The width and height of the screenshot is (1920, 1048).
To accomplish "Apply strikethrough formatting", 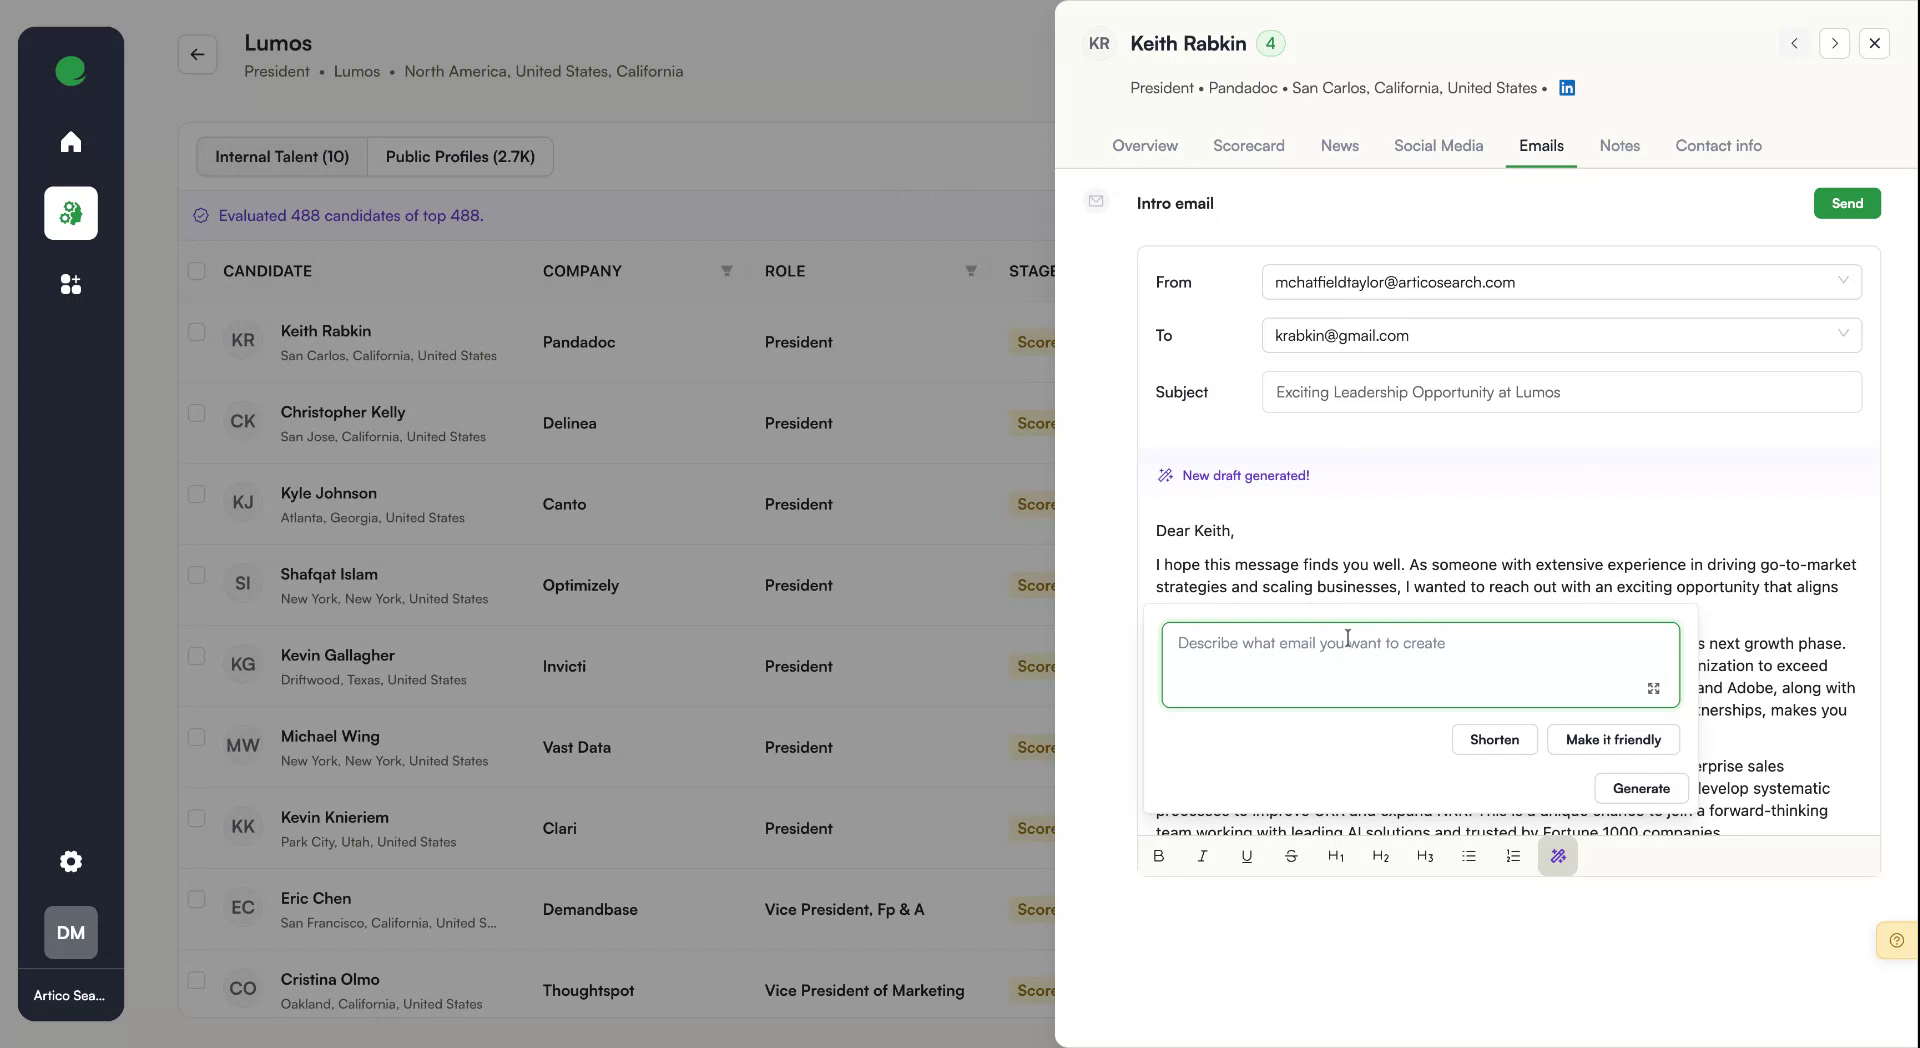I will [x=1291, y=856].
